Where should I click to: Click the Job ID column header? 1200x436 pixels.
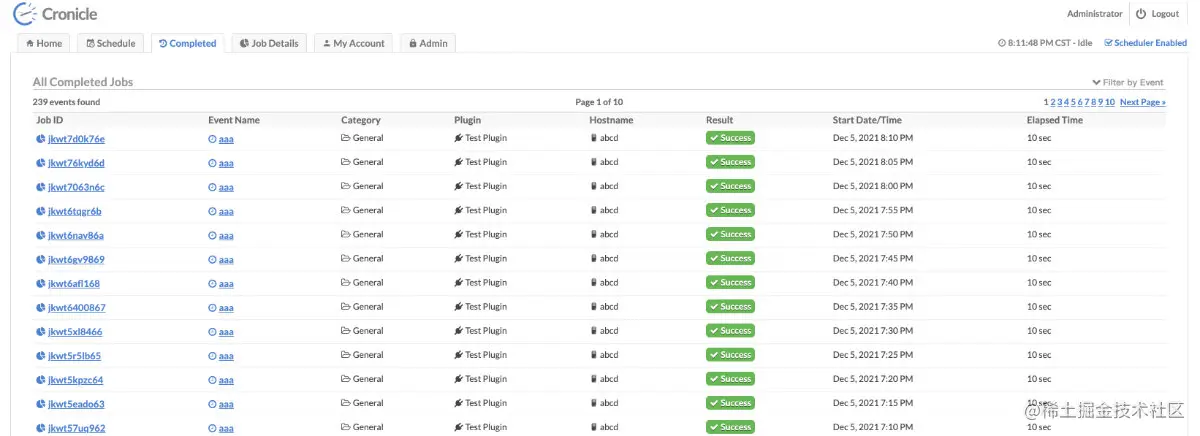click(x=50, y=120)
